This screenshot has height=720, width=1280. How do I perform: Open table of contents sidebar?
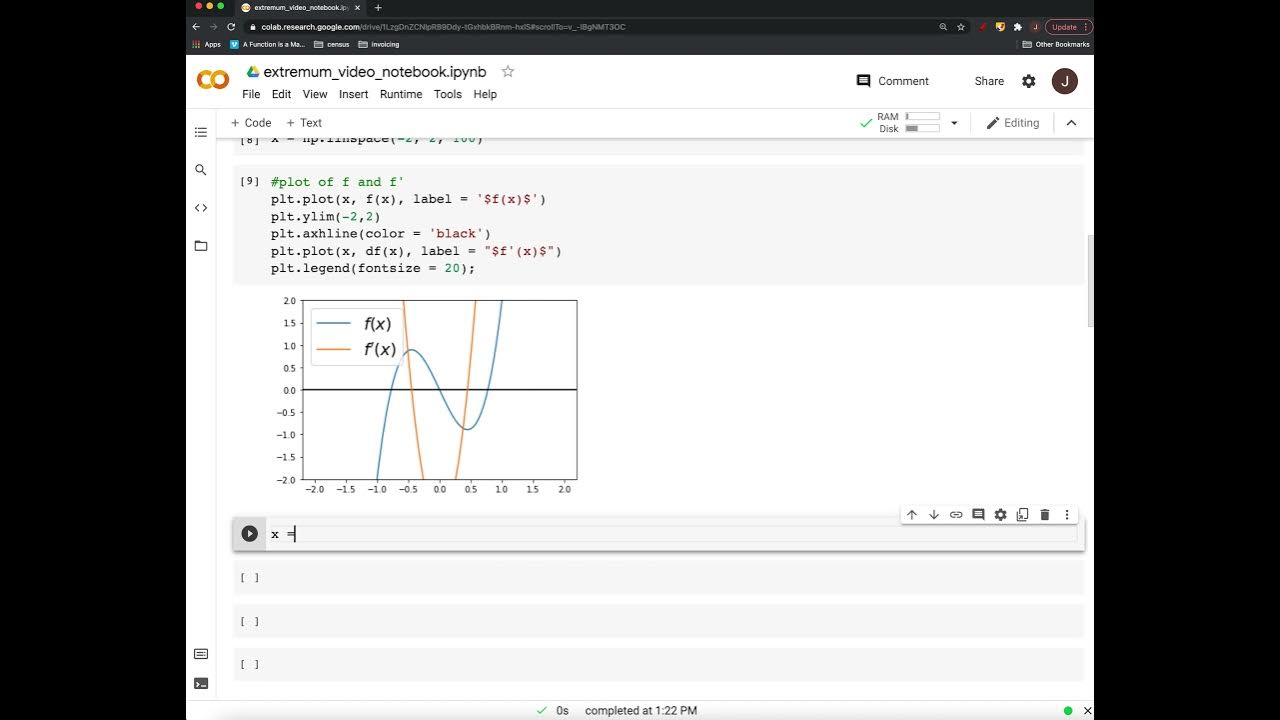click(x=201, y=132)
